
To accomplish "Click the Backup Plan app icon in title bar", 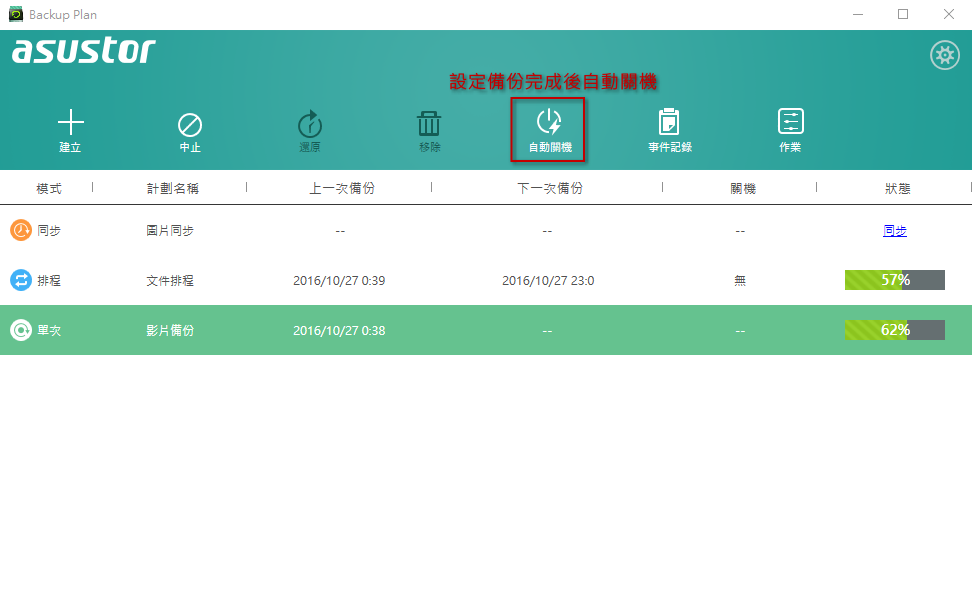I will coord(15,14).
